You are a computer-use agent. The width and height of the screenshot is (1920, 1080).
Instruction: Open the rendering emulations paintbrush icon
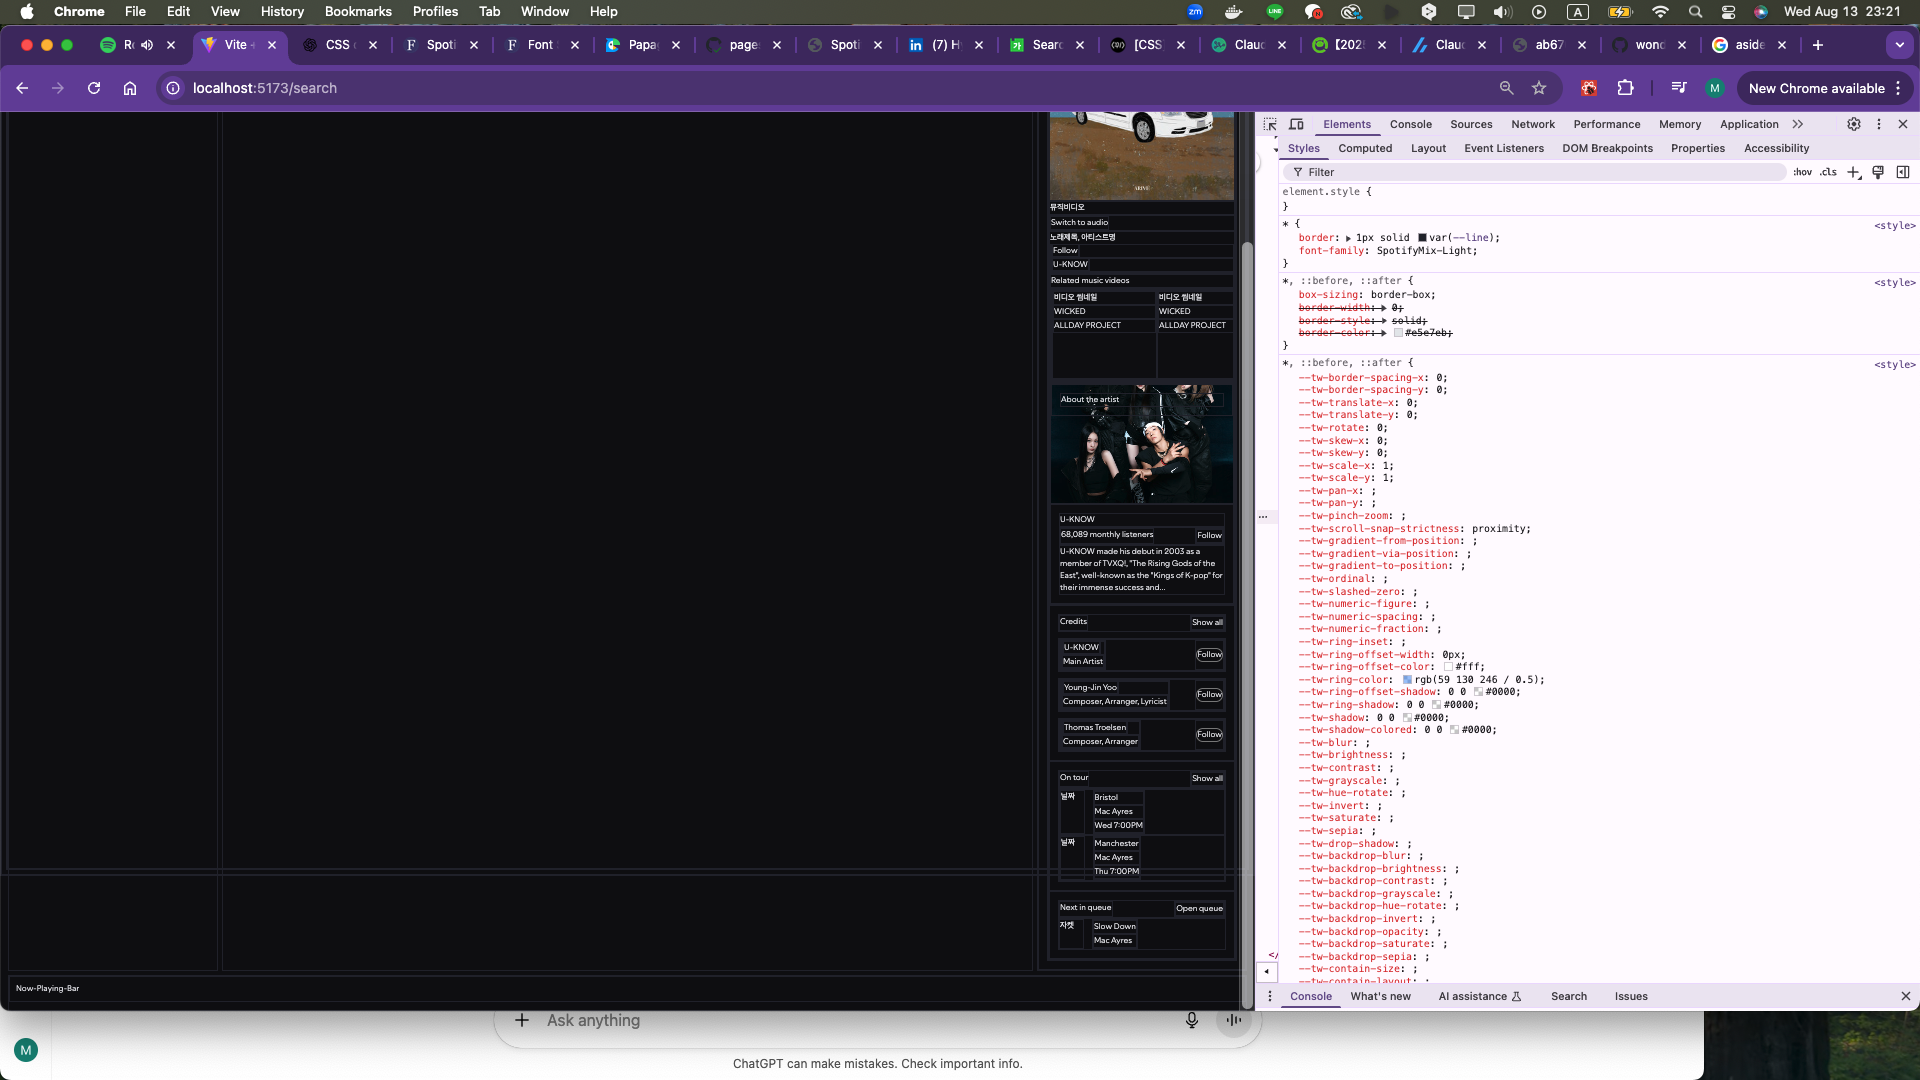(x=1878, y=172)
